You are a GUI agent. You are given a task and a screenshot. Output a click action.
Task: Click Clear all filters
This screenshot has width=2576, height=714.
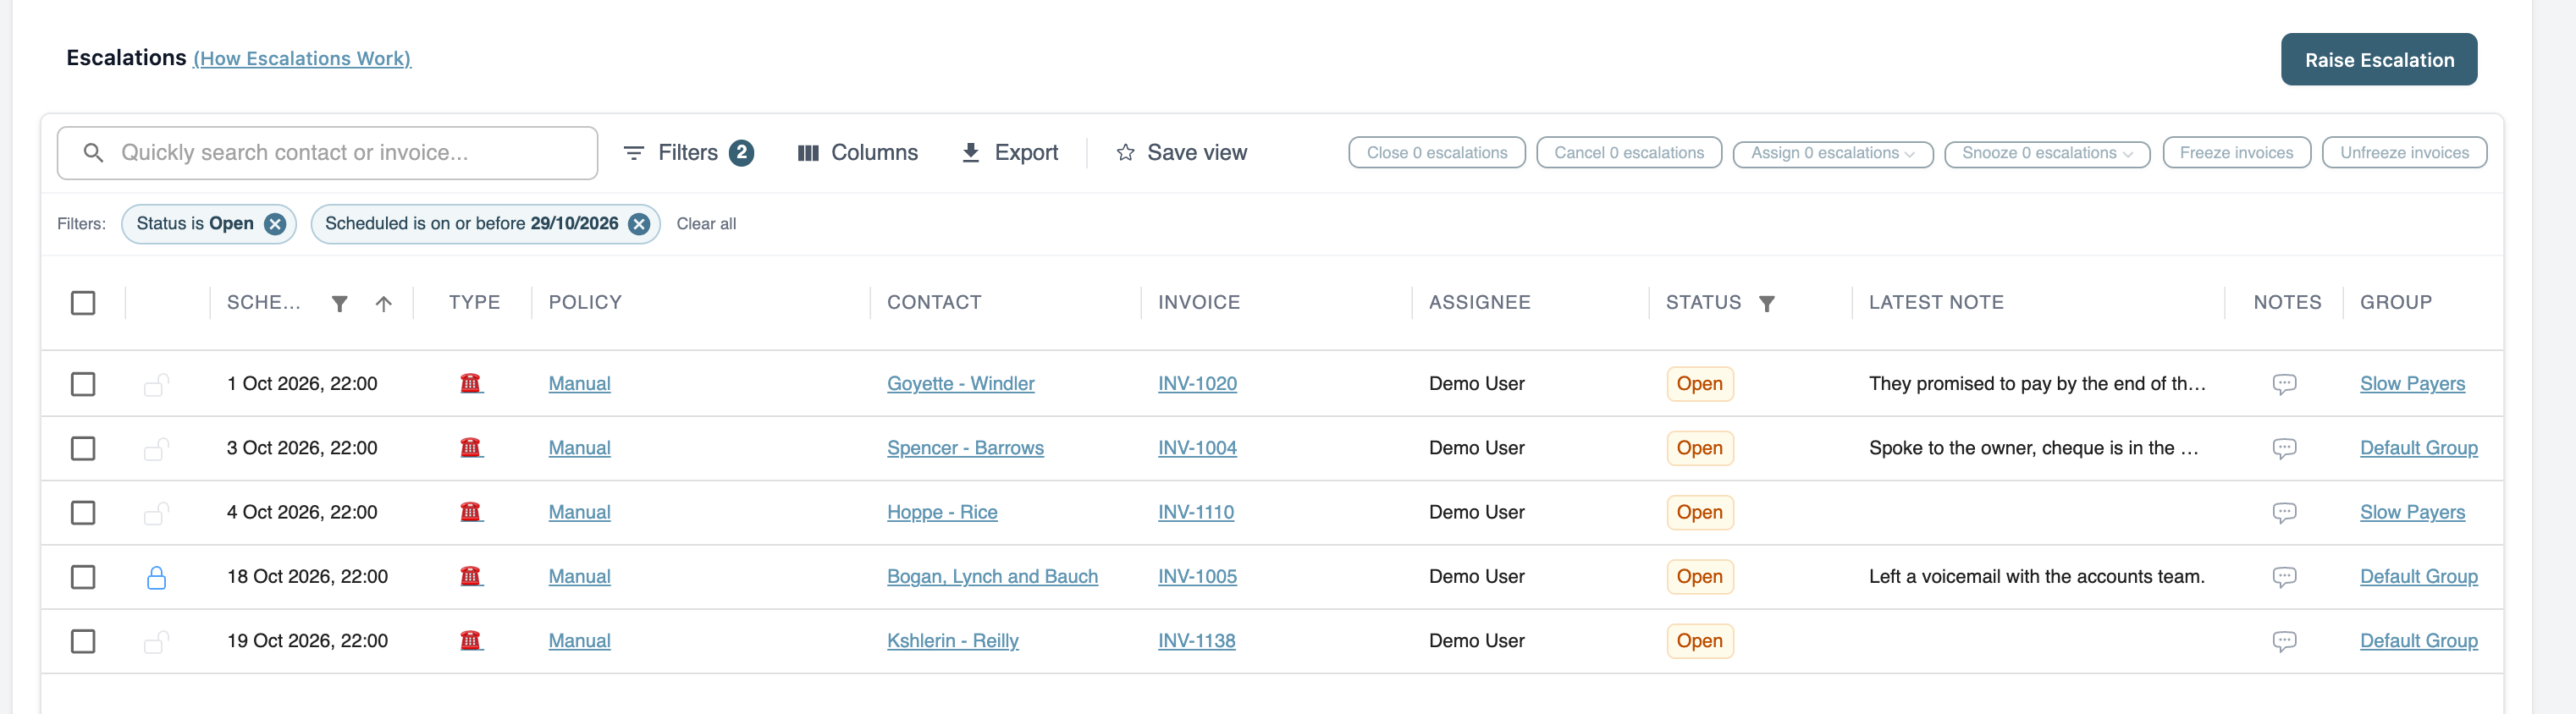[706, 224]
